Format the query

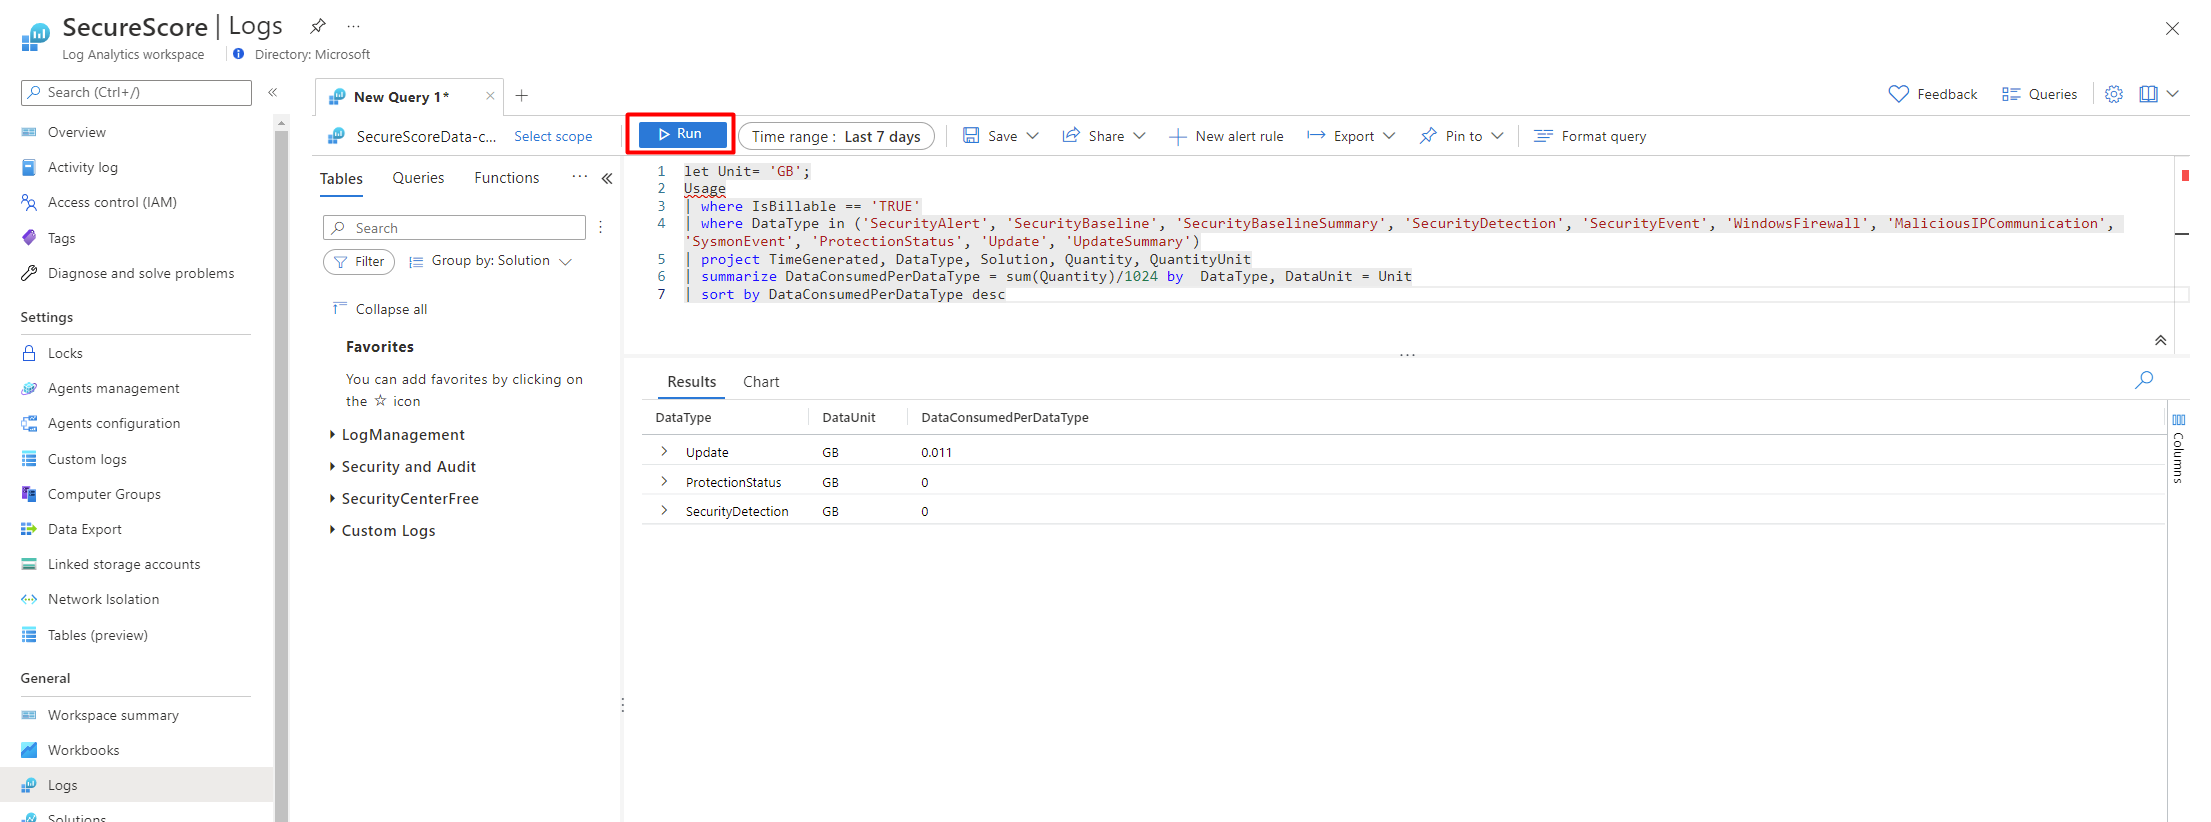click(x=1590, y=136)
